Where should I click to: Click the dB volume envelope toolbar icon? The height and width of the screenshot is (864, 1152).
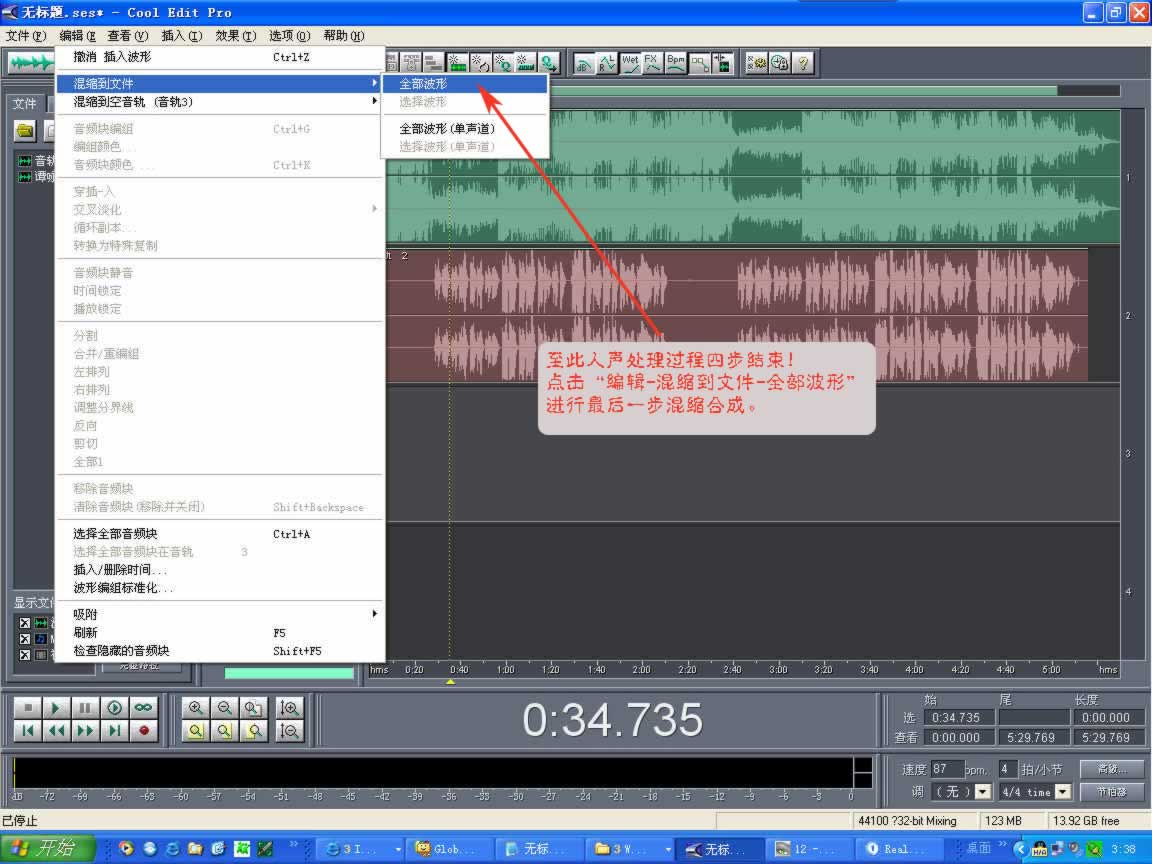click(584, 64)
